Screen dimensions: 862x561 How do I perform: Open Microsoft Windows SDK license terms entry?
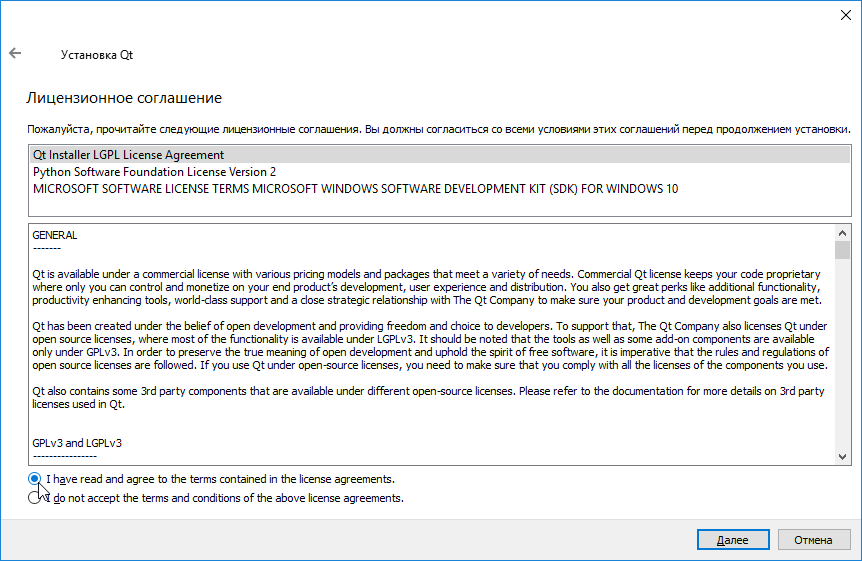tap(355, 189)
